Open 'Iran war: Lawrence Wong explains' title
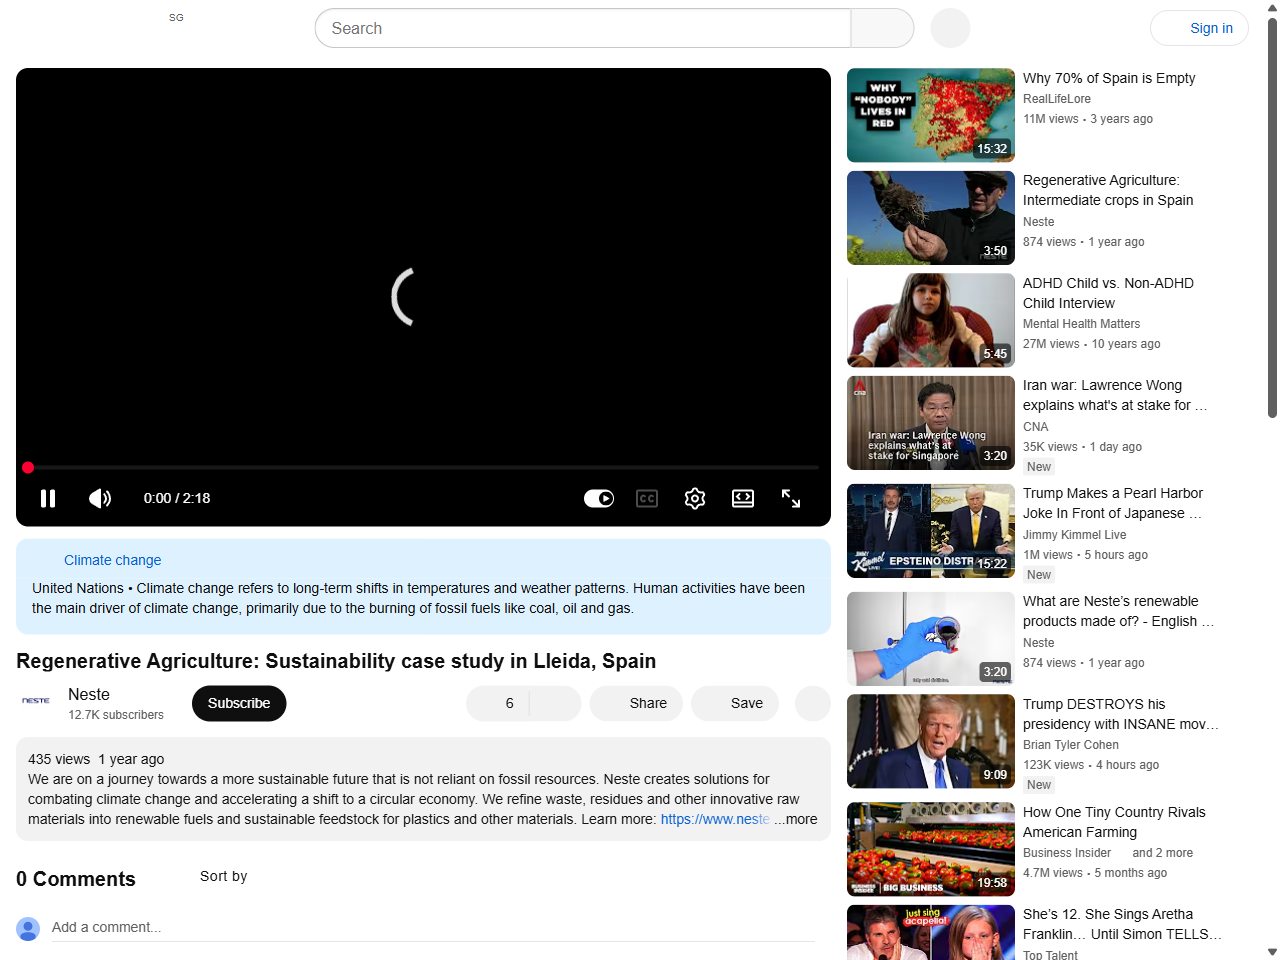This screenshot has height=960, width=1280. [1115, 395]
